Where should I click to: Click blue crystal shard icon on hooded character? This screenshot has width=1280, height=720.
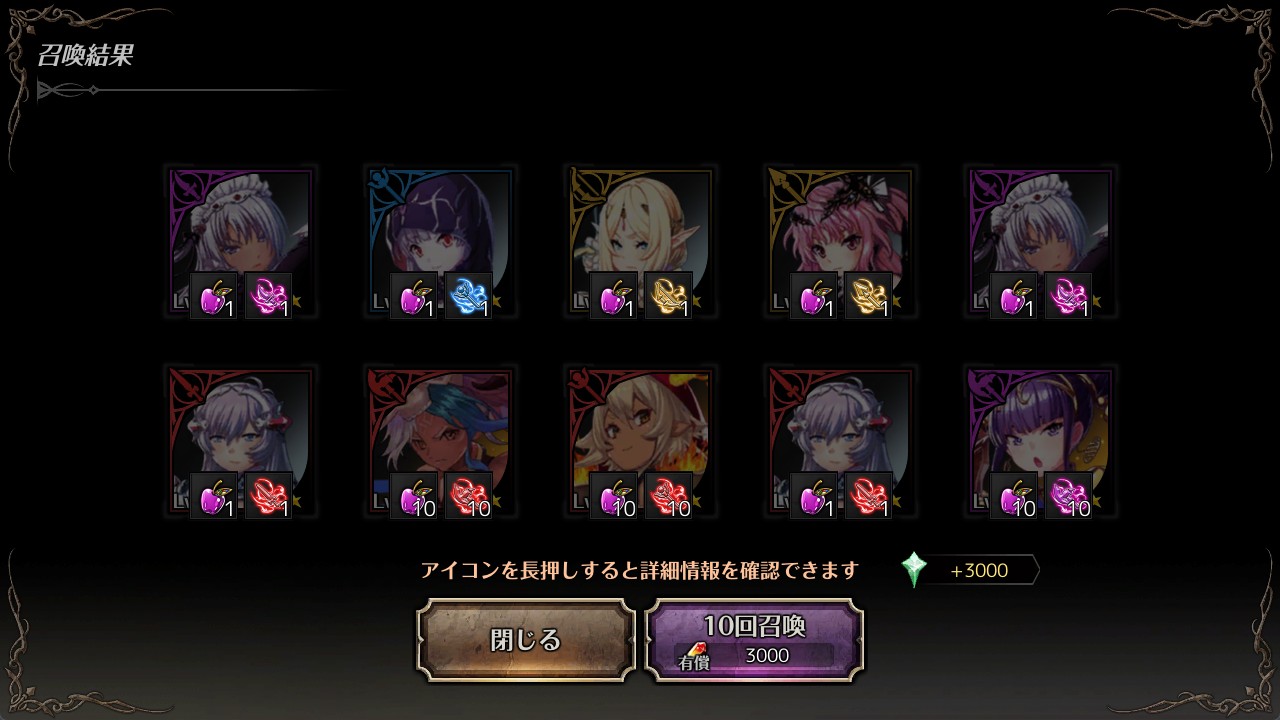(468, 296)
